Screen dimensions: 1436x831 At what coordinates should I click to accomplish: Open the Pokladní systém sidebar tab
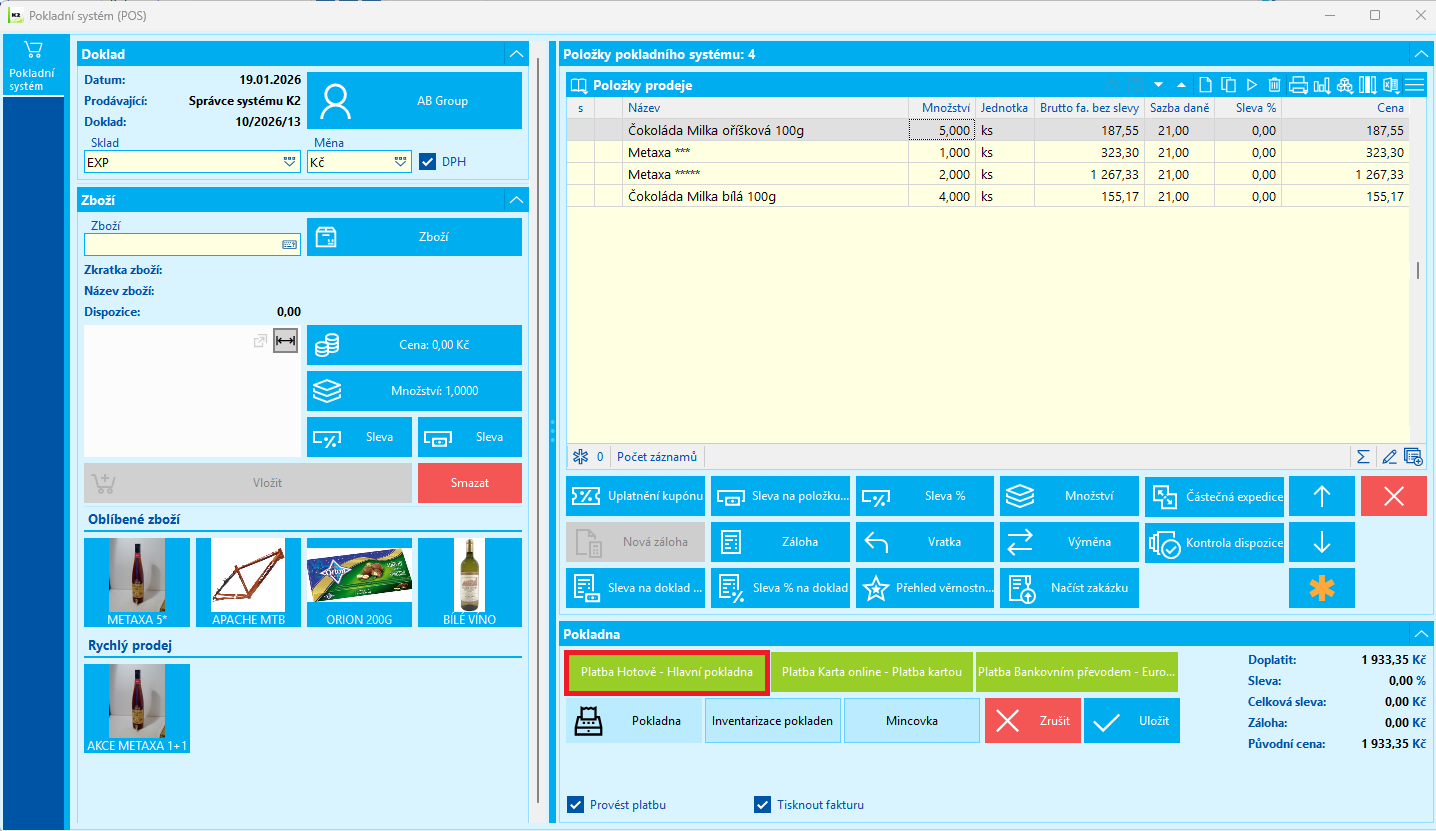pyautogui.click(x=32, y=66)
